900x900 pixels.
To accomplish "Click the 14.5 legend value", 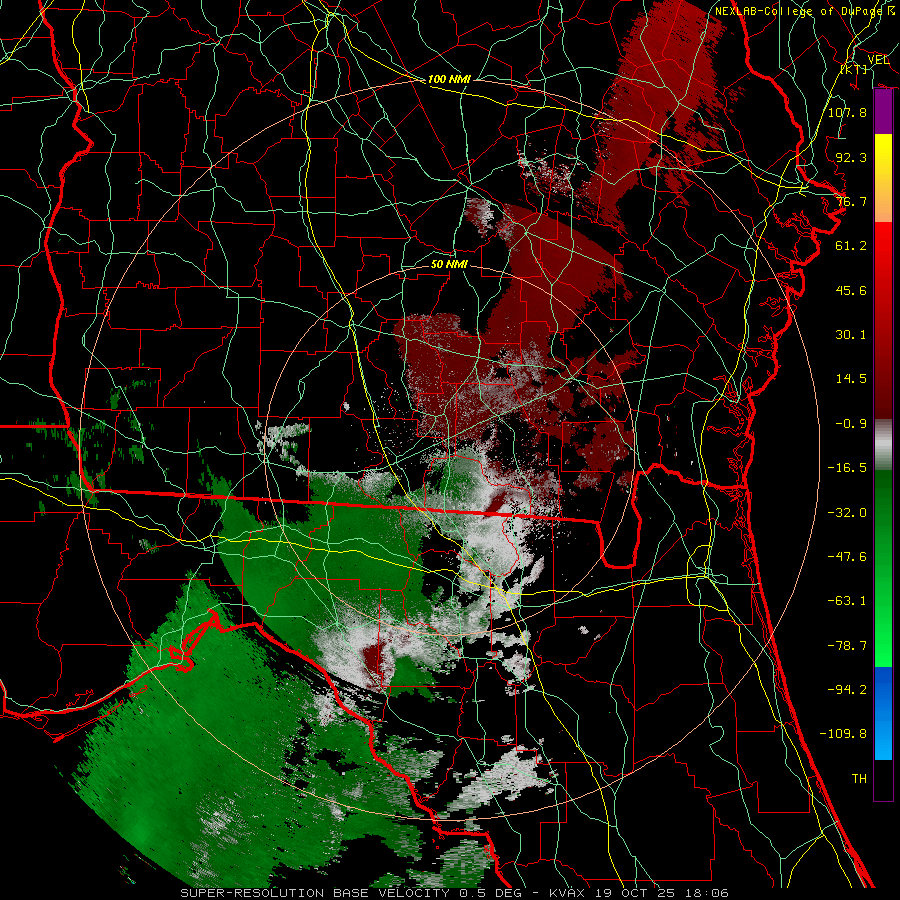I will [851, 379].
